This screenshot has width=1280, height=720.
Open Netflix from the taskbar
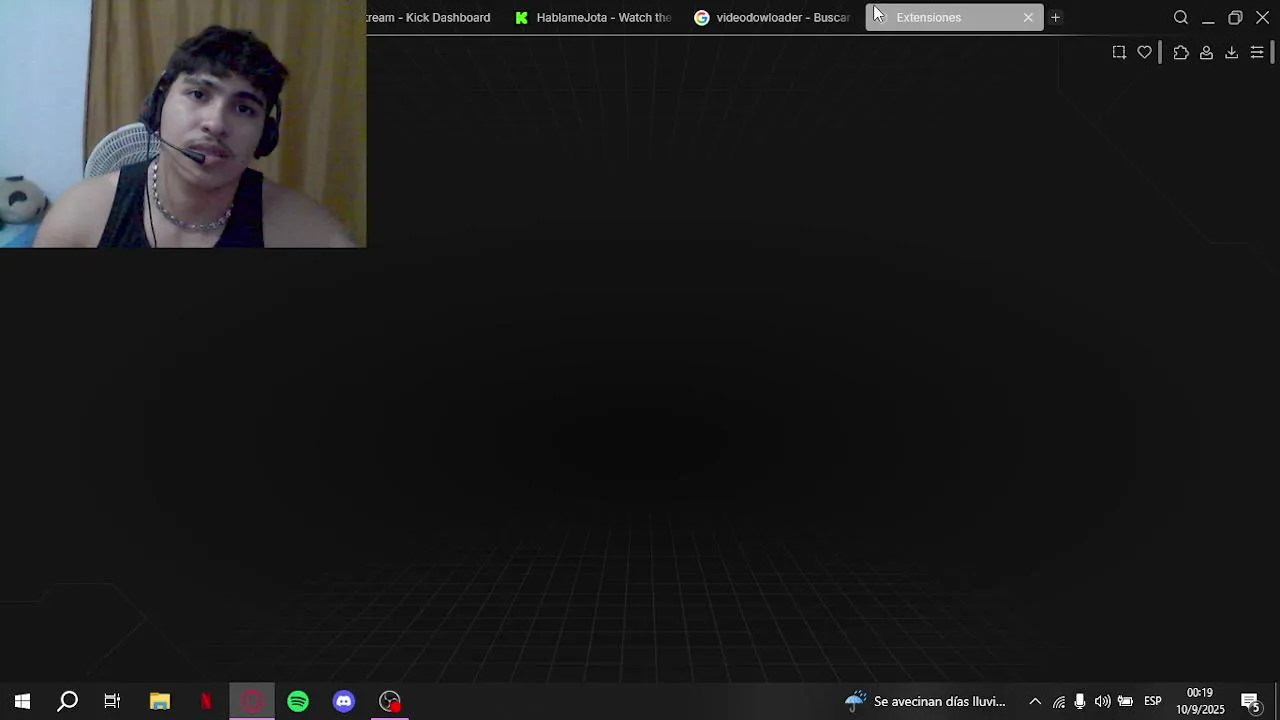pyautogui.click(x=206, y=701)
